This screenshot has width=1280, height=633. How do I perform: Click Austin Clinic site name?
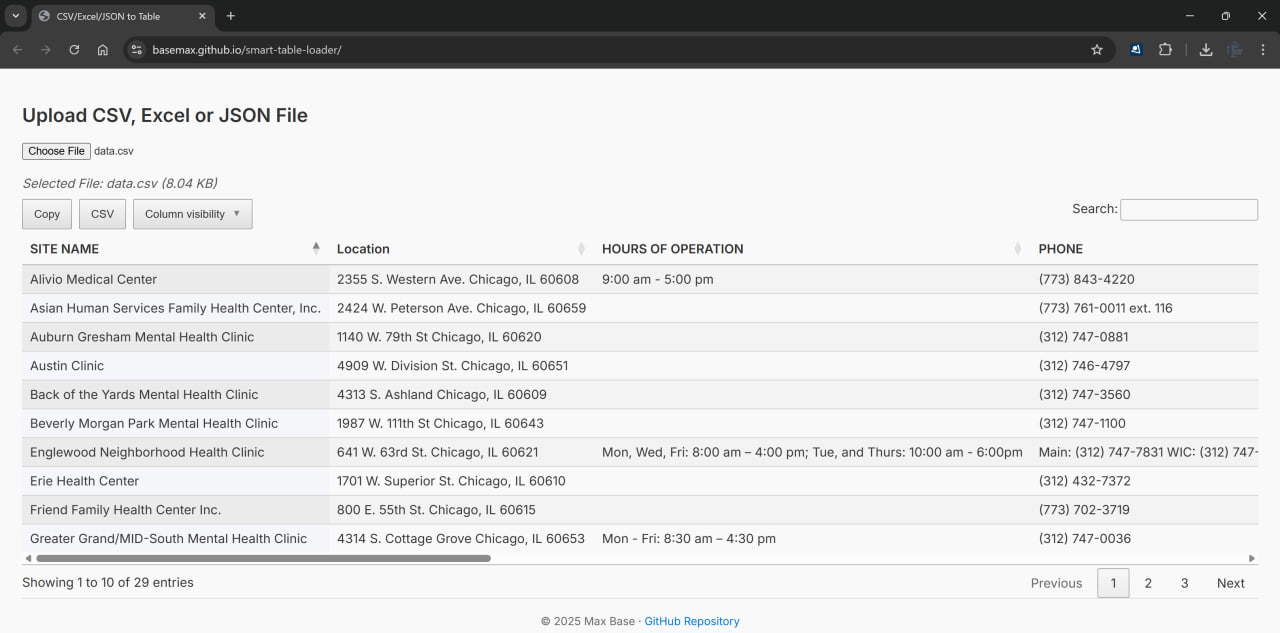pos(67,366)
